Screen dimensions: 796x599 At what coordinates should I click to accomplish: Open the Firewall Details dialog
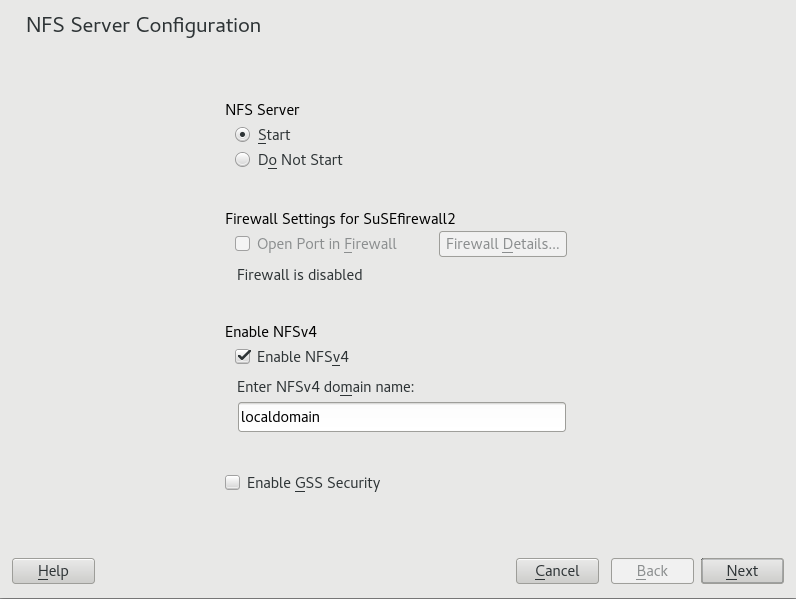click(x=502, y=244)
